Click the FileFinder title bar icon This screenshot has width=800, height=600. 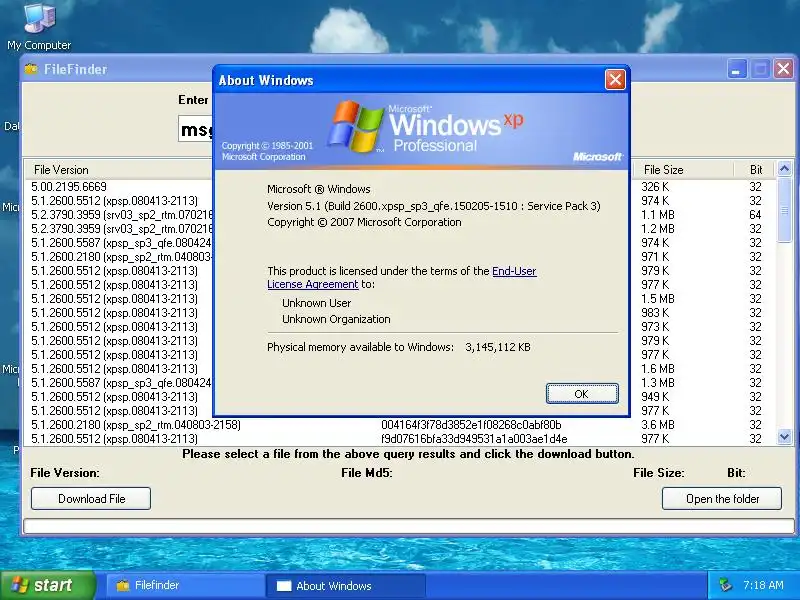click(31, 69)
